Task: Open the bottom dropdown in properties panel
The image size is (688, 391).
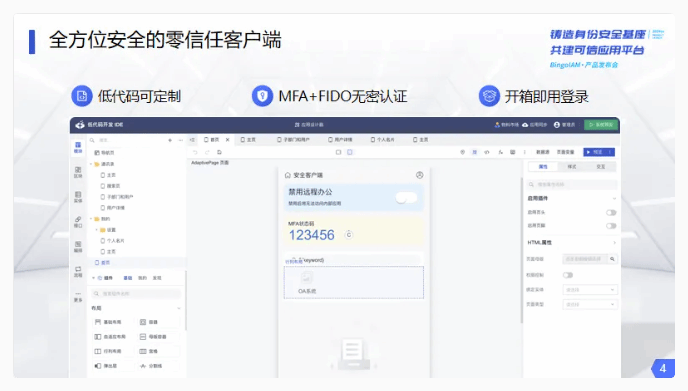Action: (590, 305)
